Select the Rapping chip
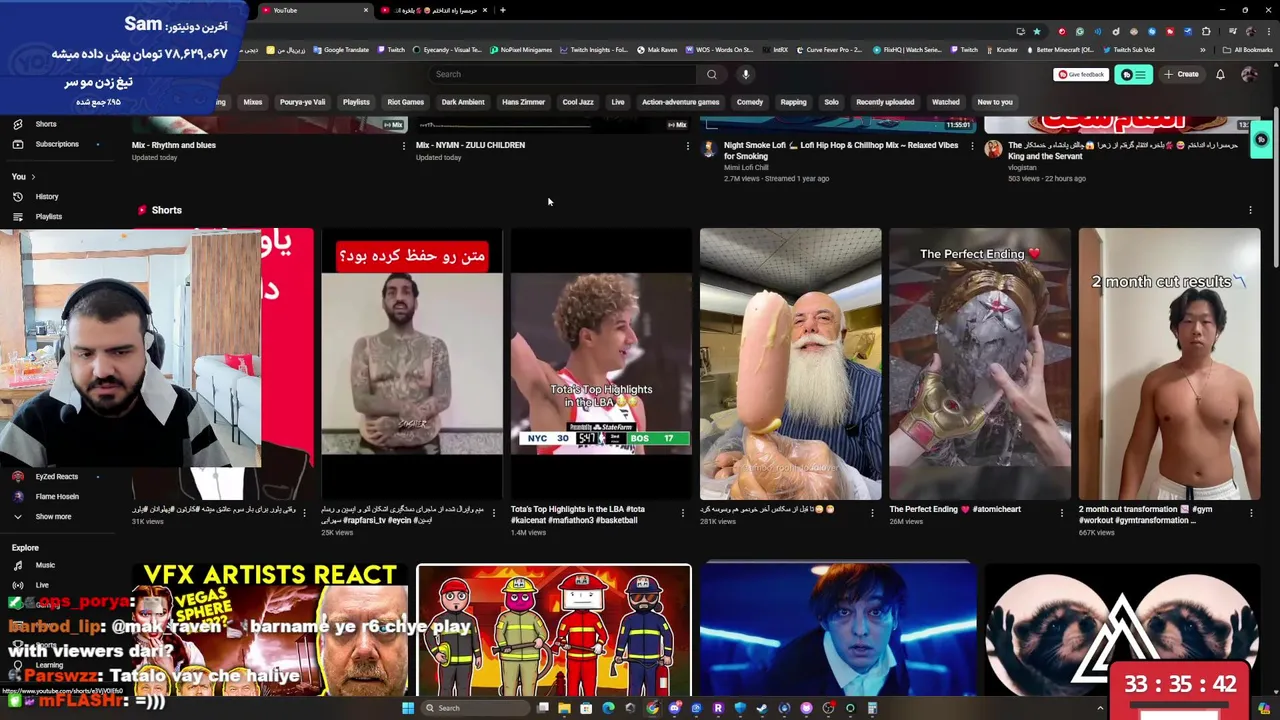This screenshot has height=720, width=1280. (793, 102)
